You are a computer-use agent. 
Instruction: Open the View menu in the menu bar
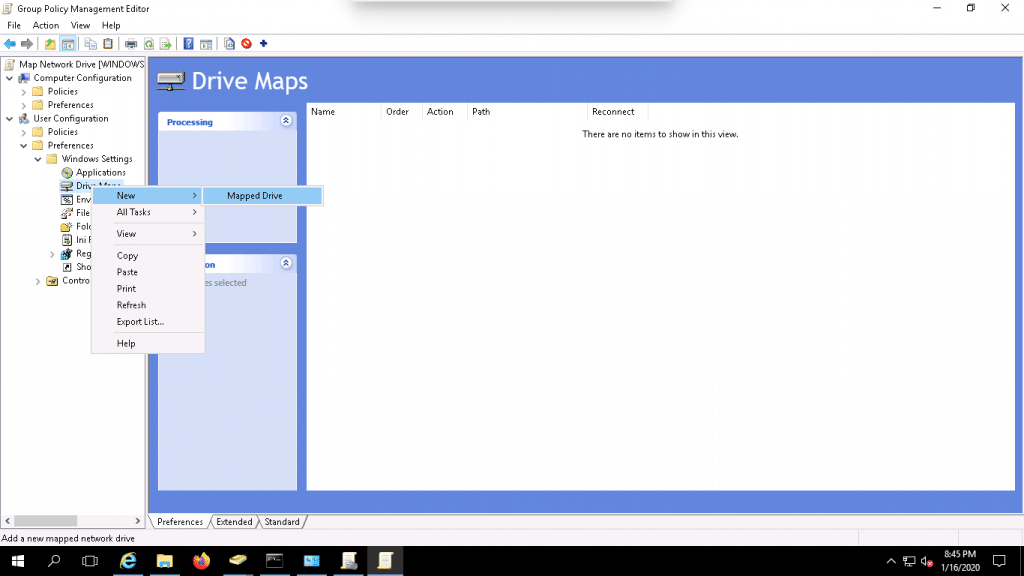tap(80, 25)
